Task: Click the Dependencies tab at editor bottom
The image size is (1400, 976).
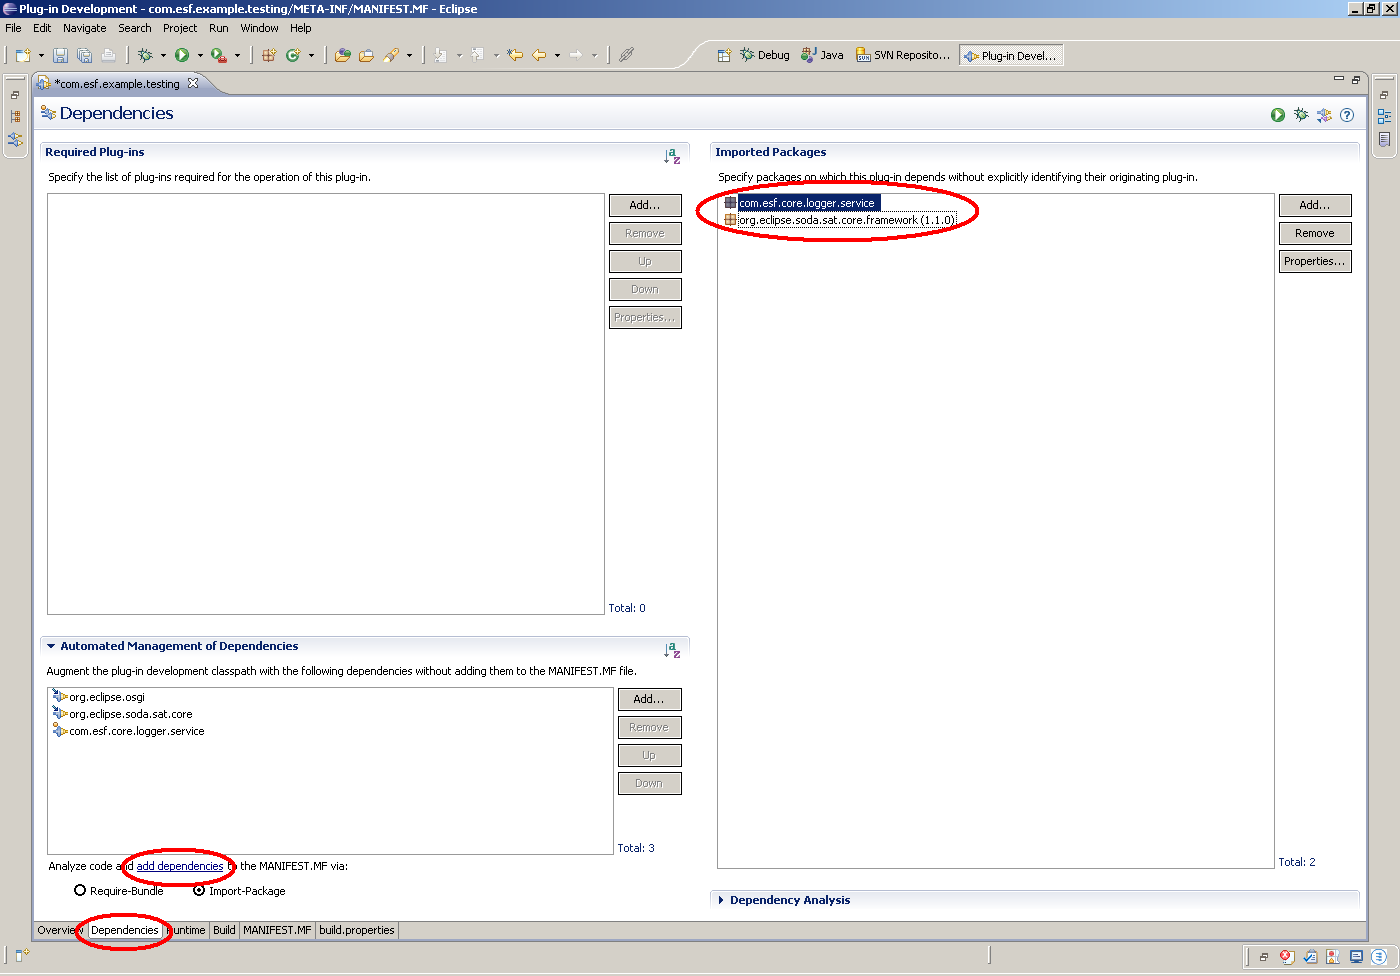Action: (x=125, y=930)
